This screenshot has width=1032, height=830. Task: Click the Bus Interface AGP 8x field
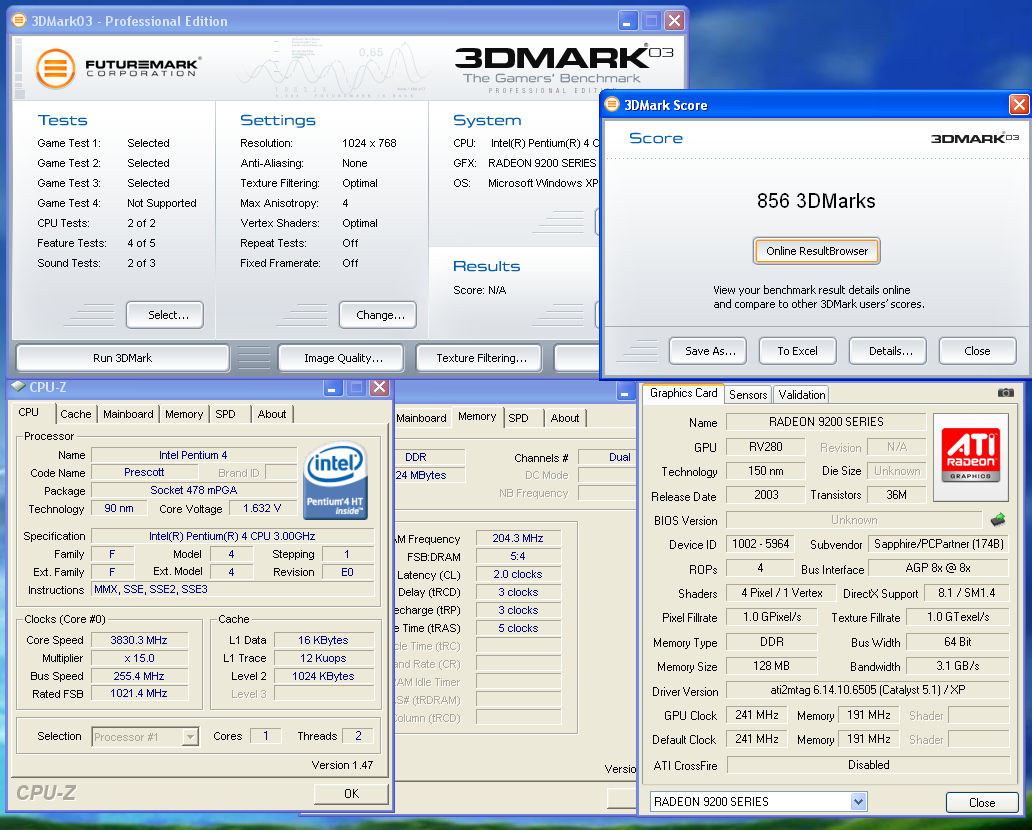[939, 568]
